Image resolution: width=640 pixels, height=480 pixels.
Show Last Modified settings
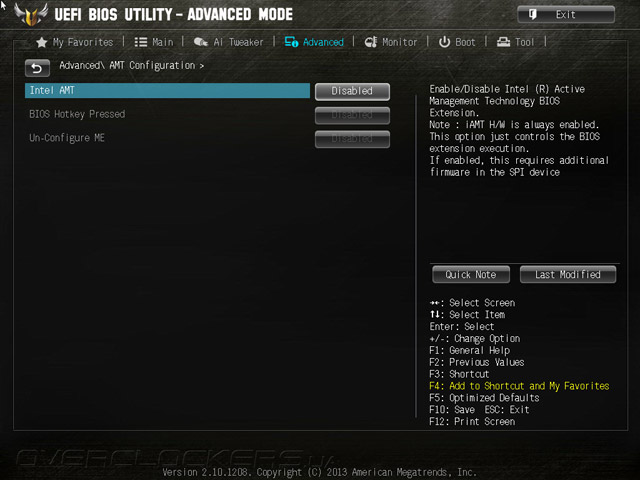click(568, 275)
